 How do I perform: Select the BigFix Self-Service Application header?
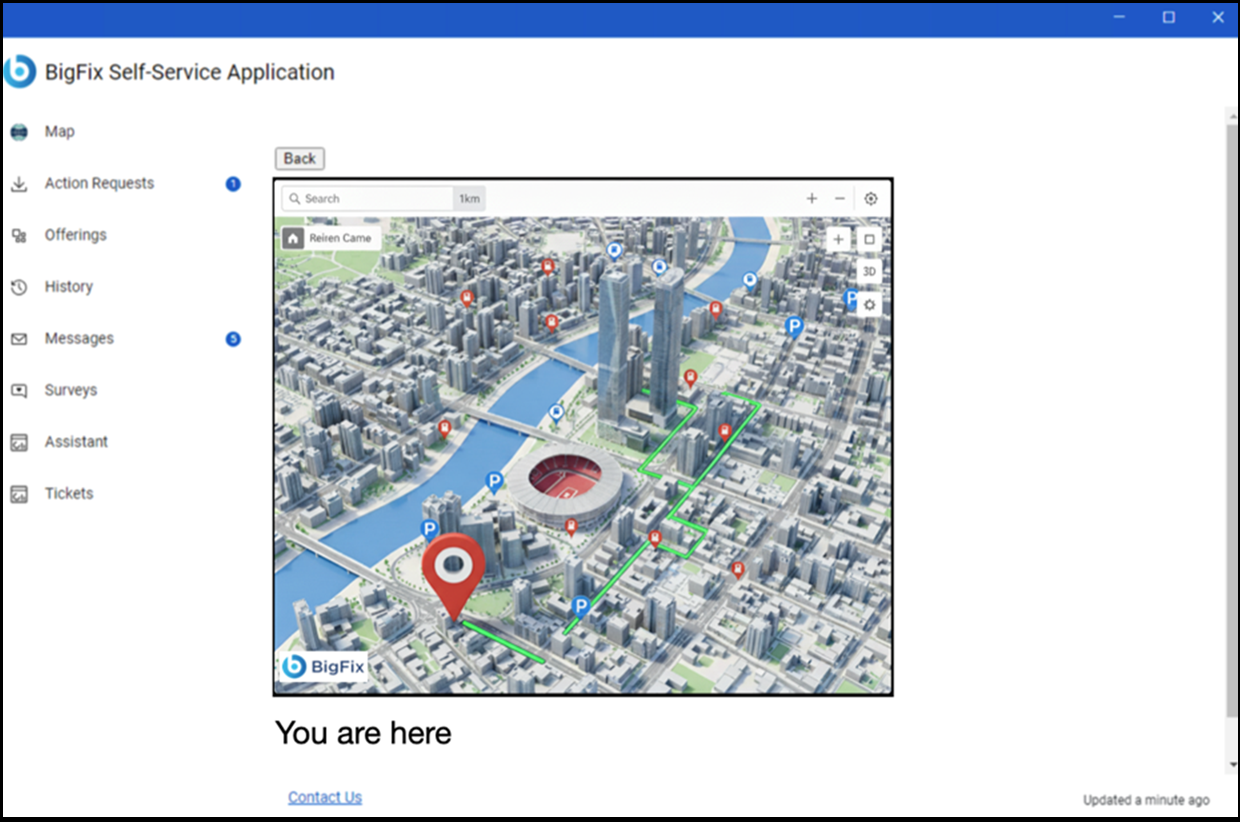tap(190, 72)
